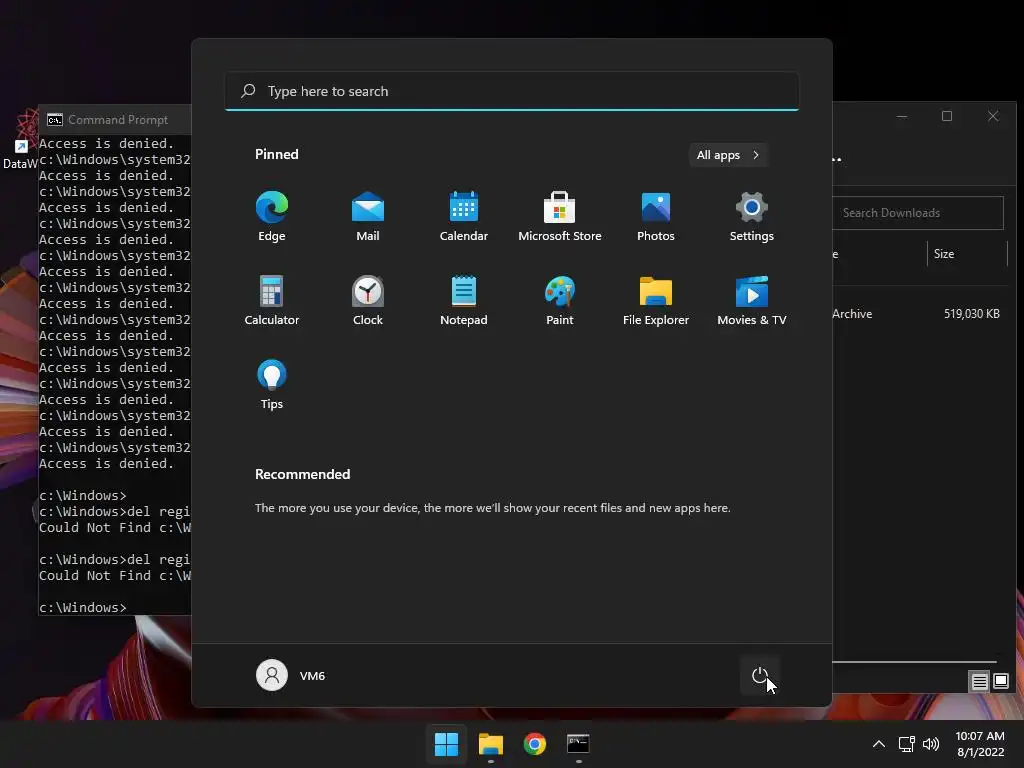Open the Tips app
This screenshot has width=1024, height=768.
(x=272, y=384)
